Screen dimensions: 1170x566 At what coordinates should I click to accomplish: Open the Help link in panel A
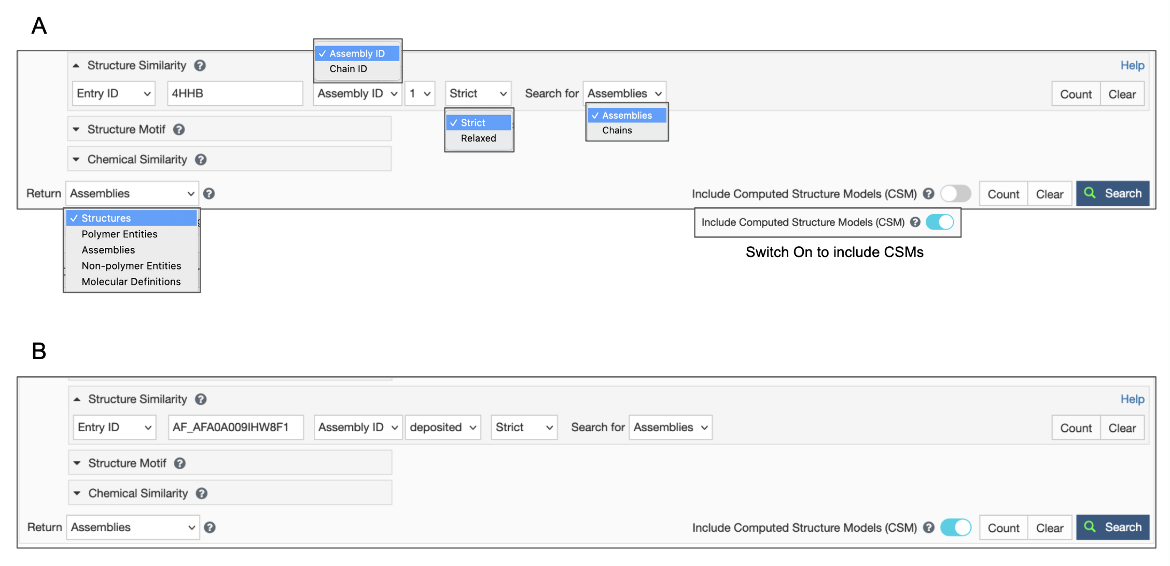[1132, 66]
